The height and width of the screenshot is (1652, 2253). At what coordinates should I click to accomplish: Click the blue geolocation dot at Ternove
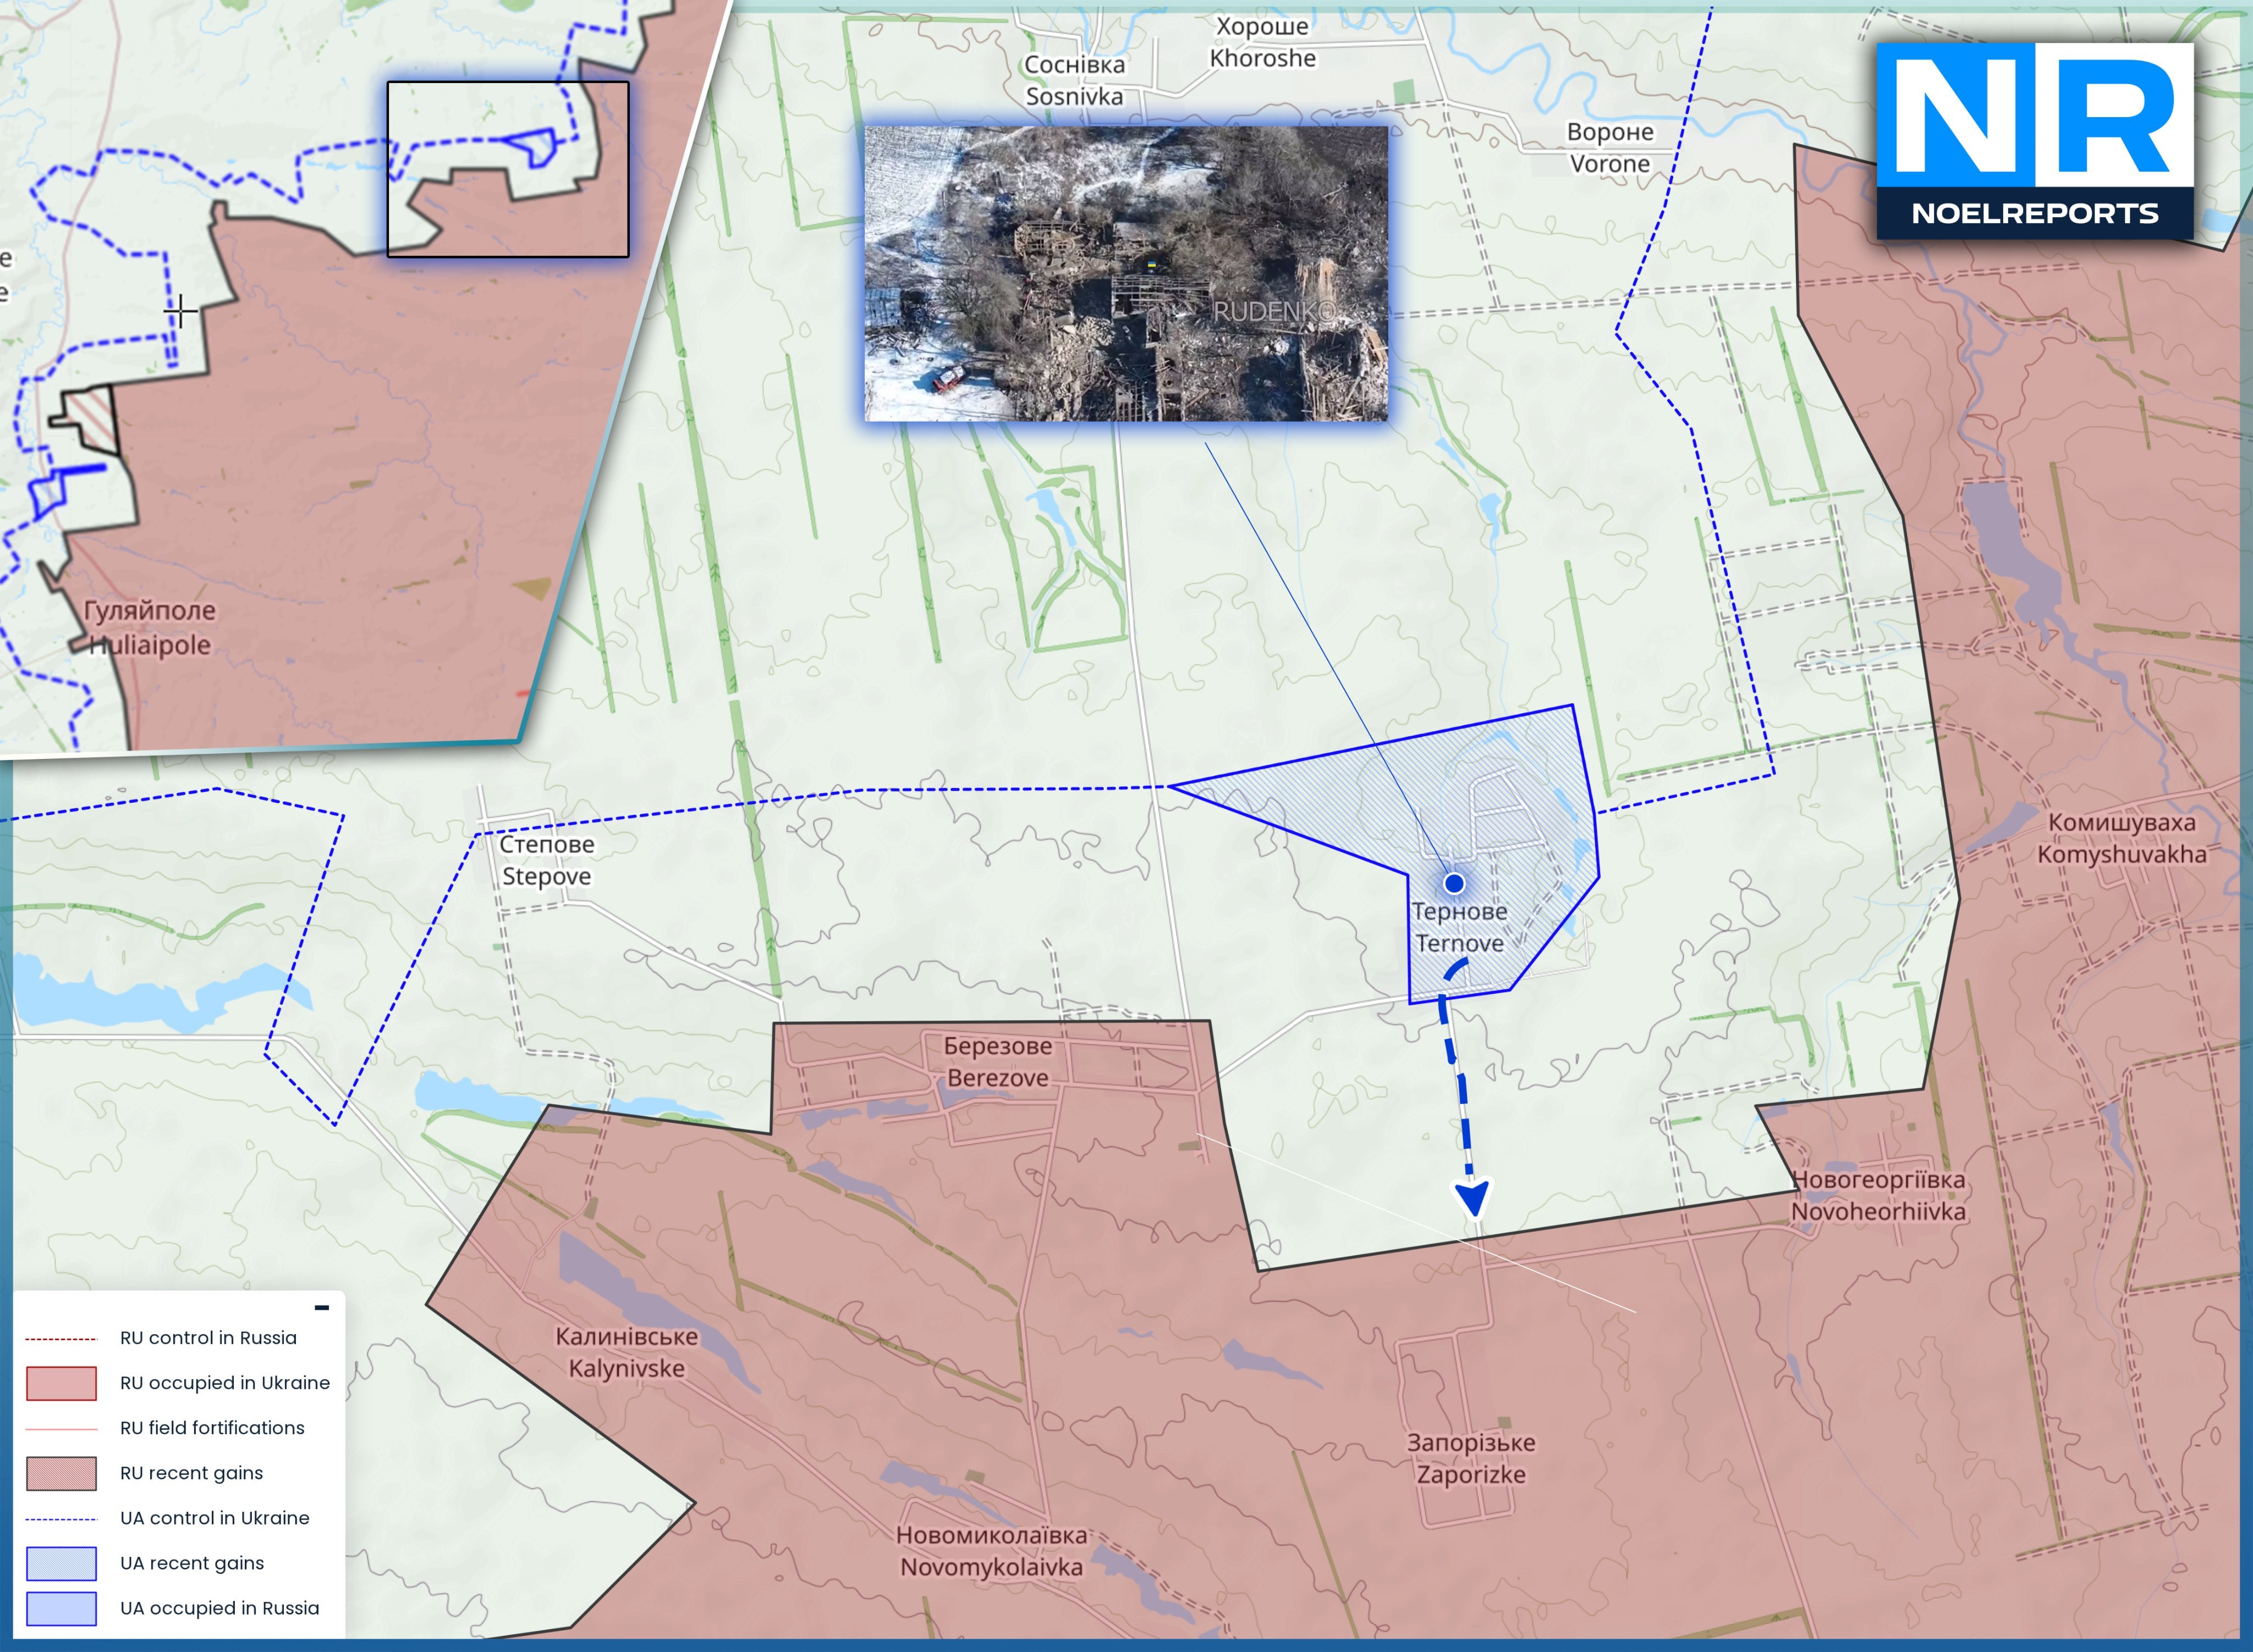tap(1454, 883)
